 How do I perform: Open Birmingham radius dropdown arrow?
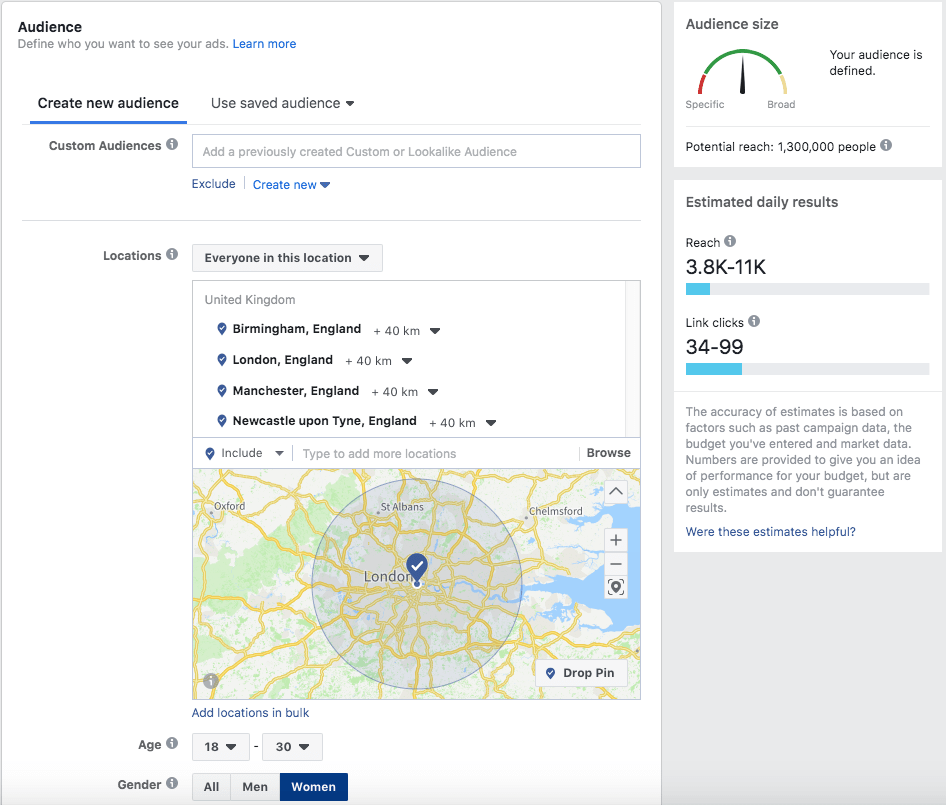pos(434,331)
